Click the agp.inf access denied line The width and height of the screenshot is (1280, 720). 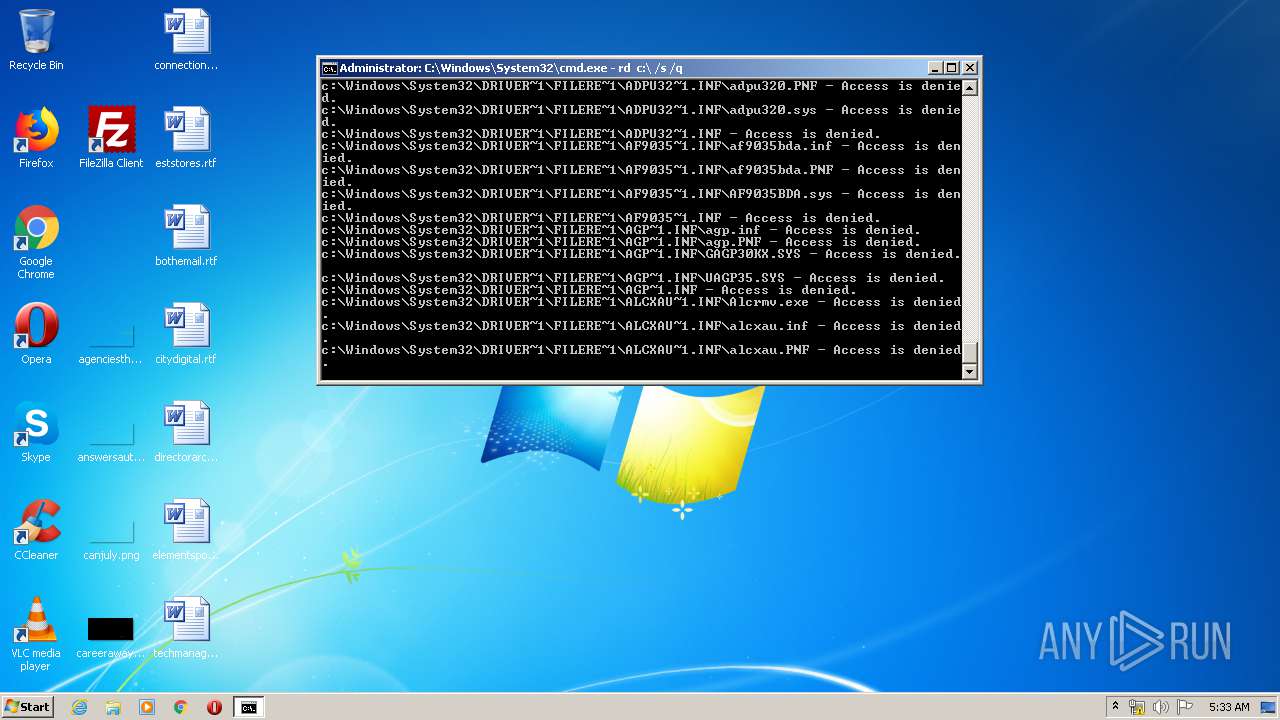[x=621, y=230]
